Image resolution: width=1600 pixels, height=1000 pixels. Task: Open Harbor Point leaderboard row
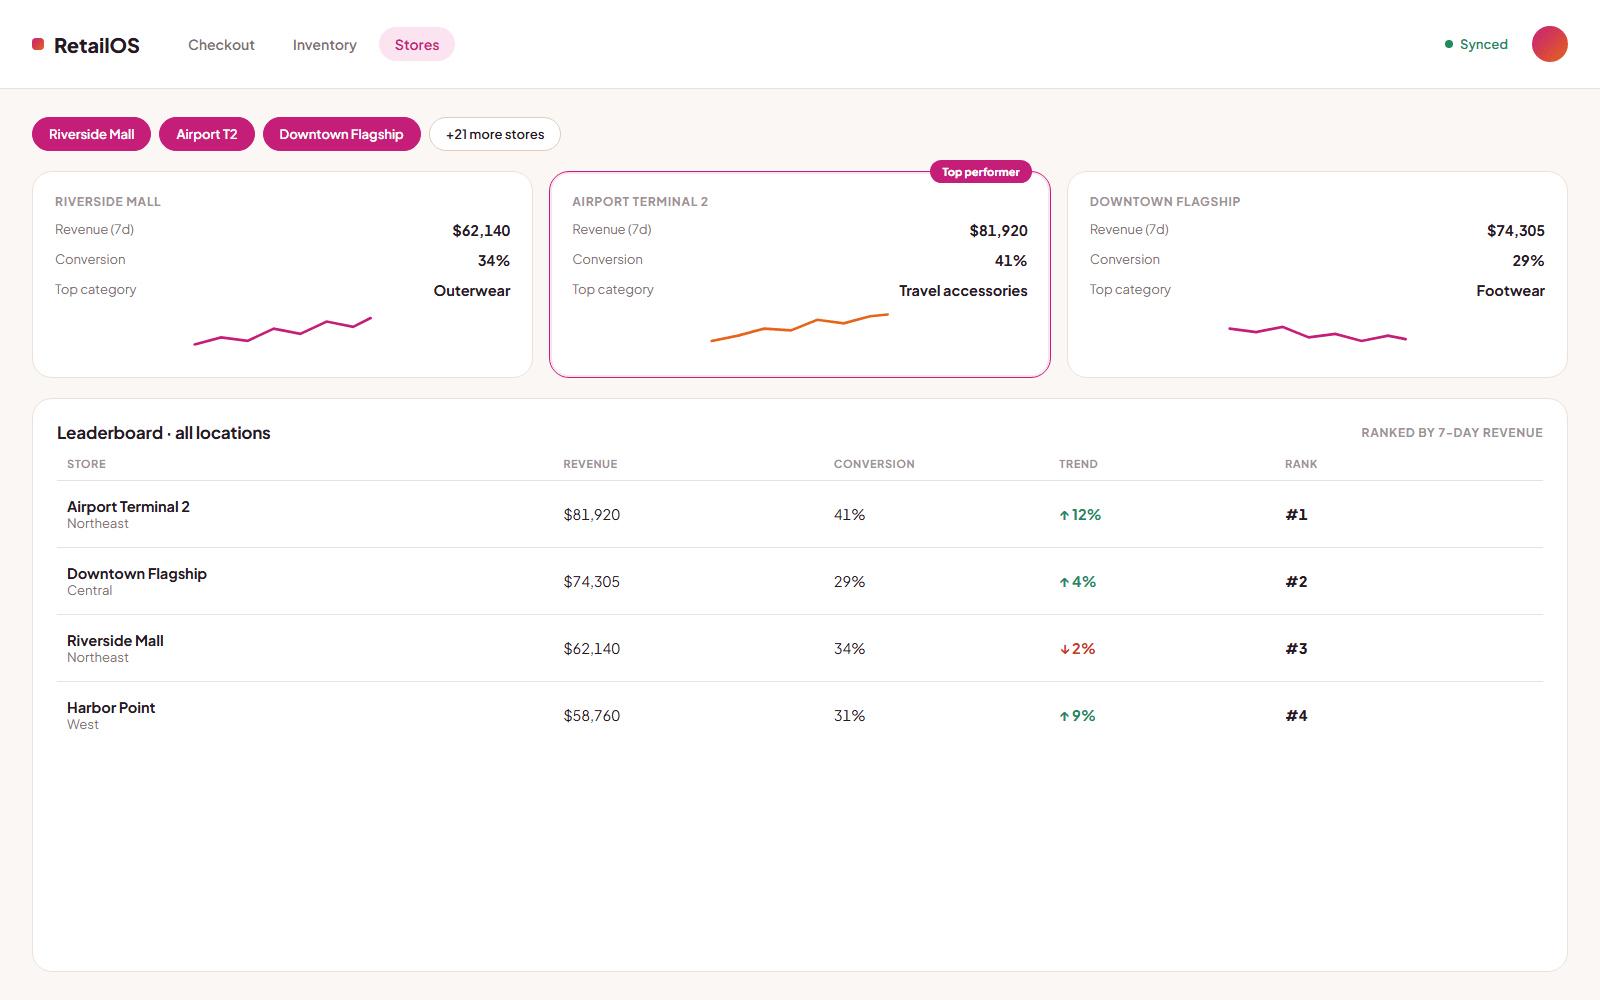[800, 715]
